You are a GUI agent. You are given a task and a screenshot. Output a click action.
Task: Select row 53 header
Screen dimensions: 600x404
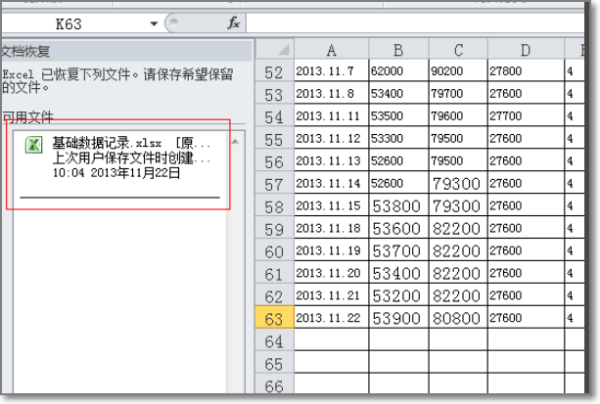click(274, 94)
